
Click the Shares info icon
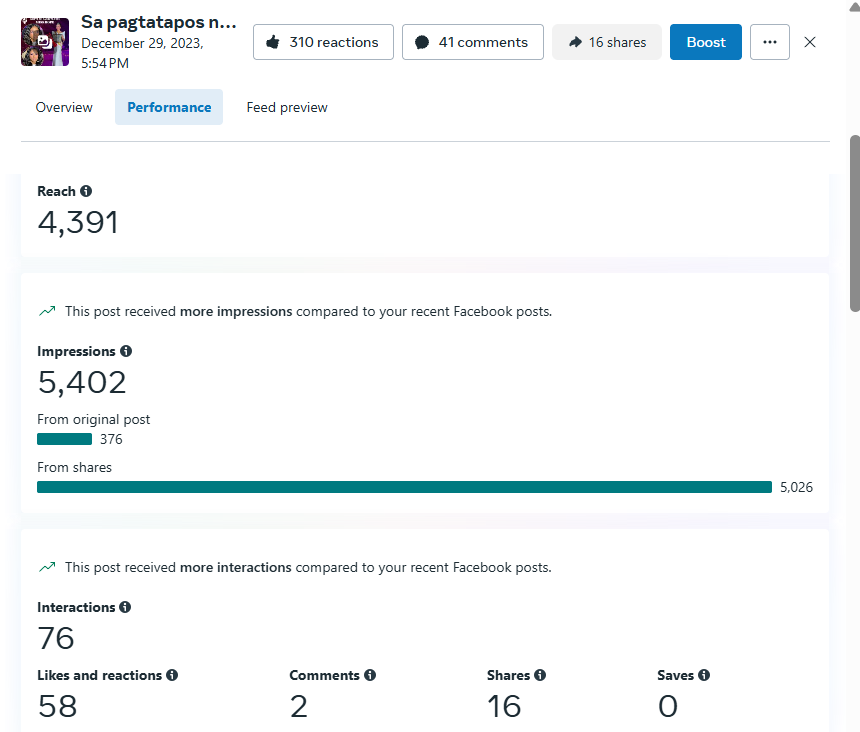[540, 675]
